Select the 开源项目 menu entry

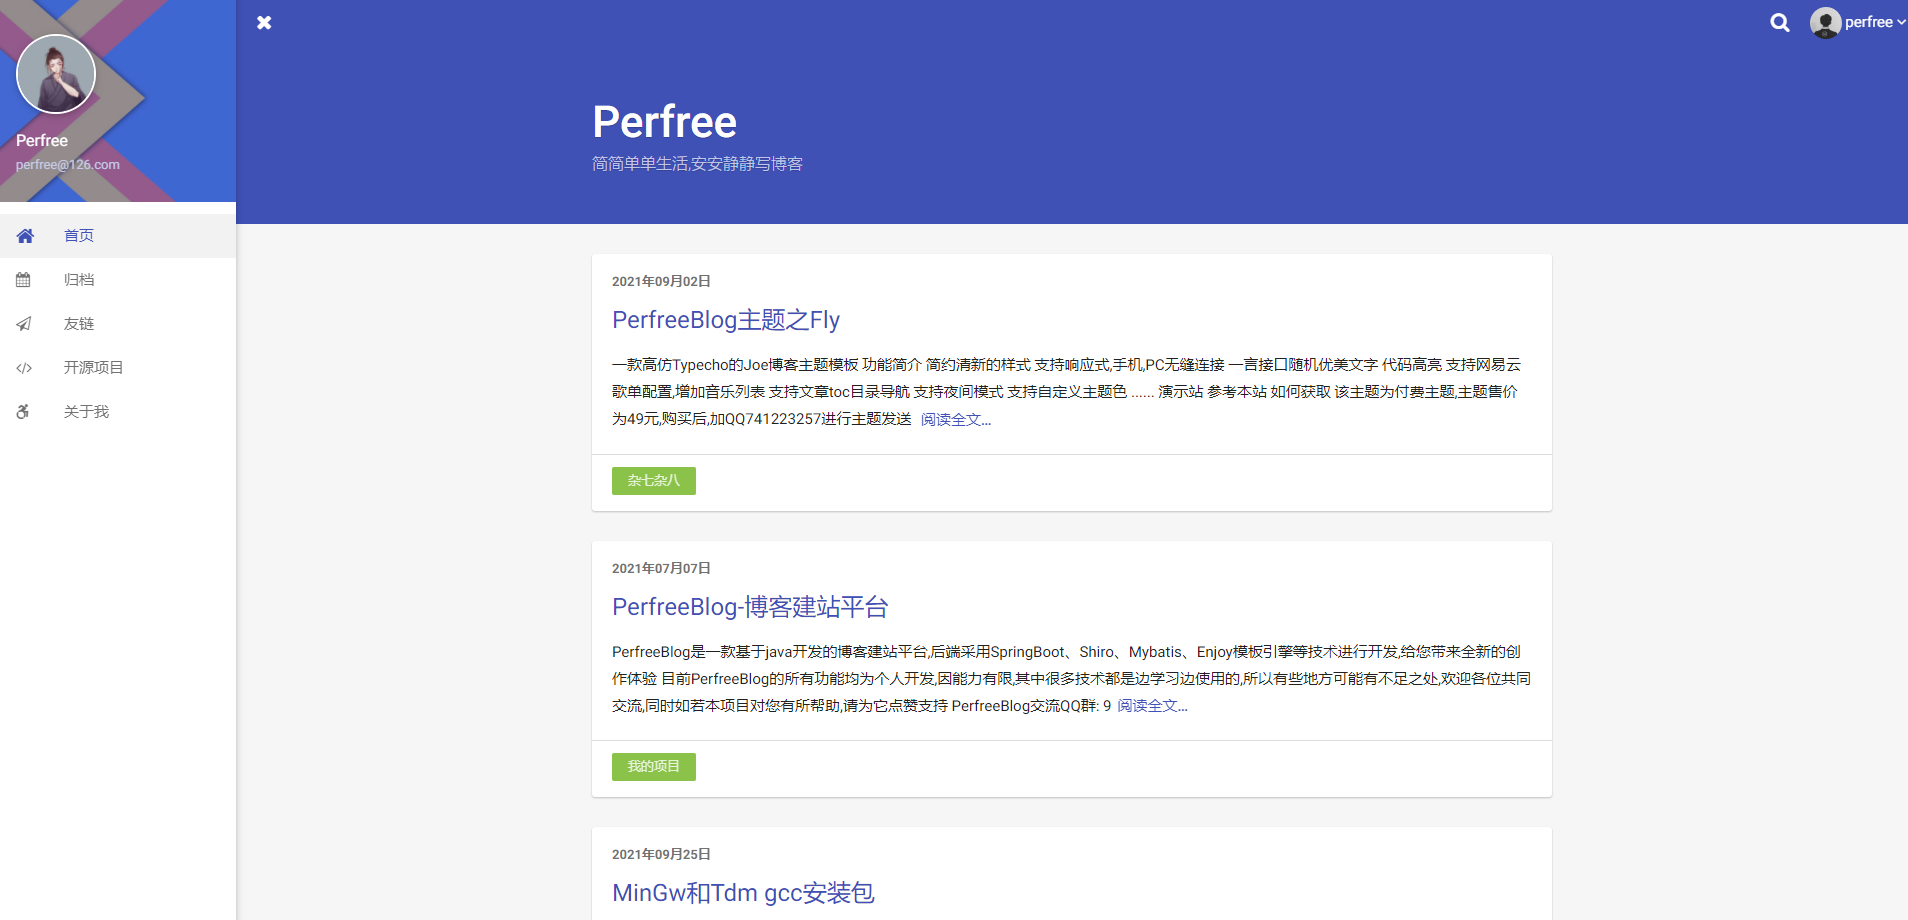(118, 368)
